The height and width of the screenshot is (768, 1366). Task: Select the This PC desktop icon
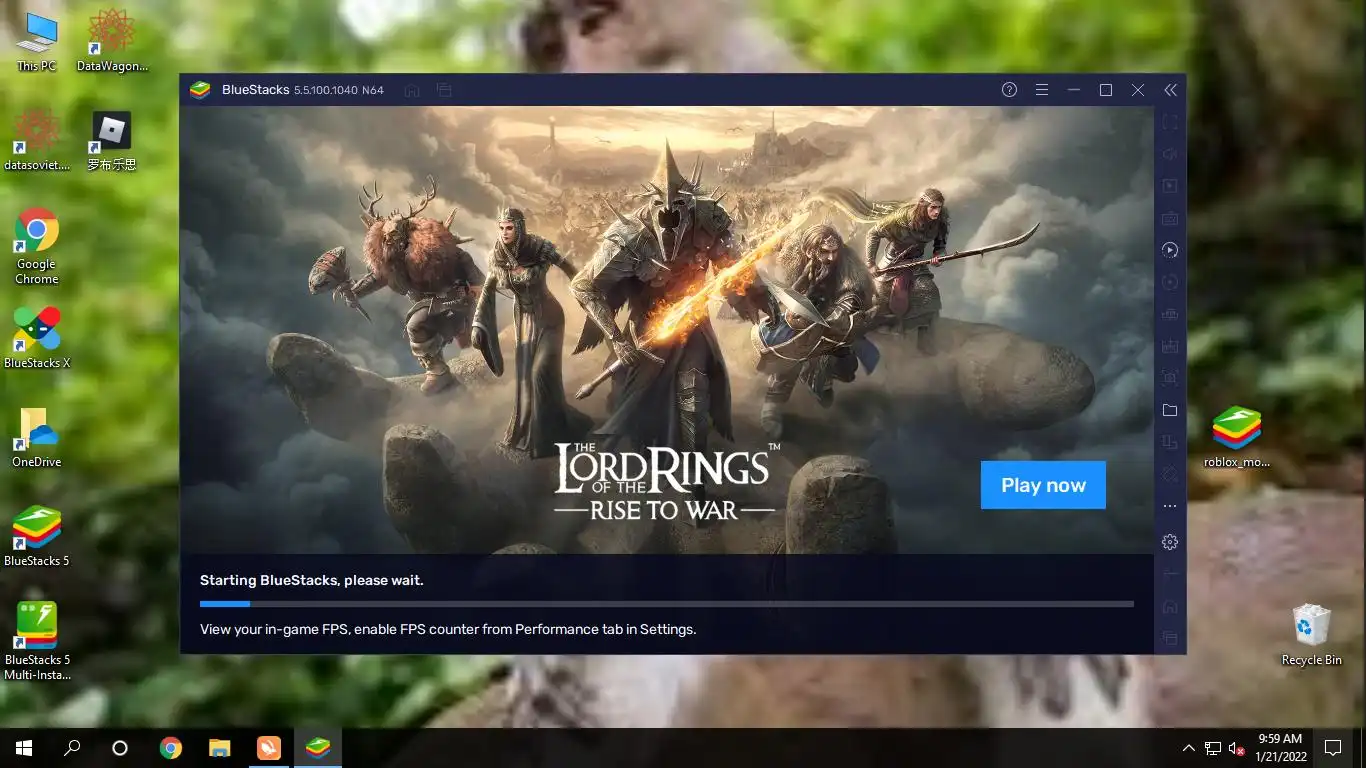(37, 43)
